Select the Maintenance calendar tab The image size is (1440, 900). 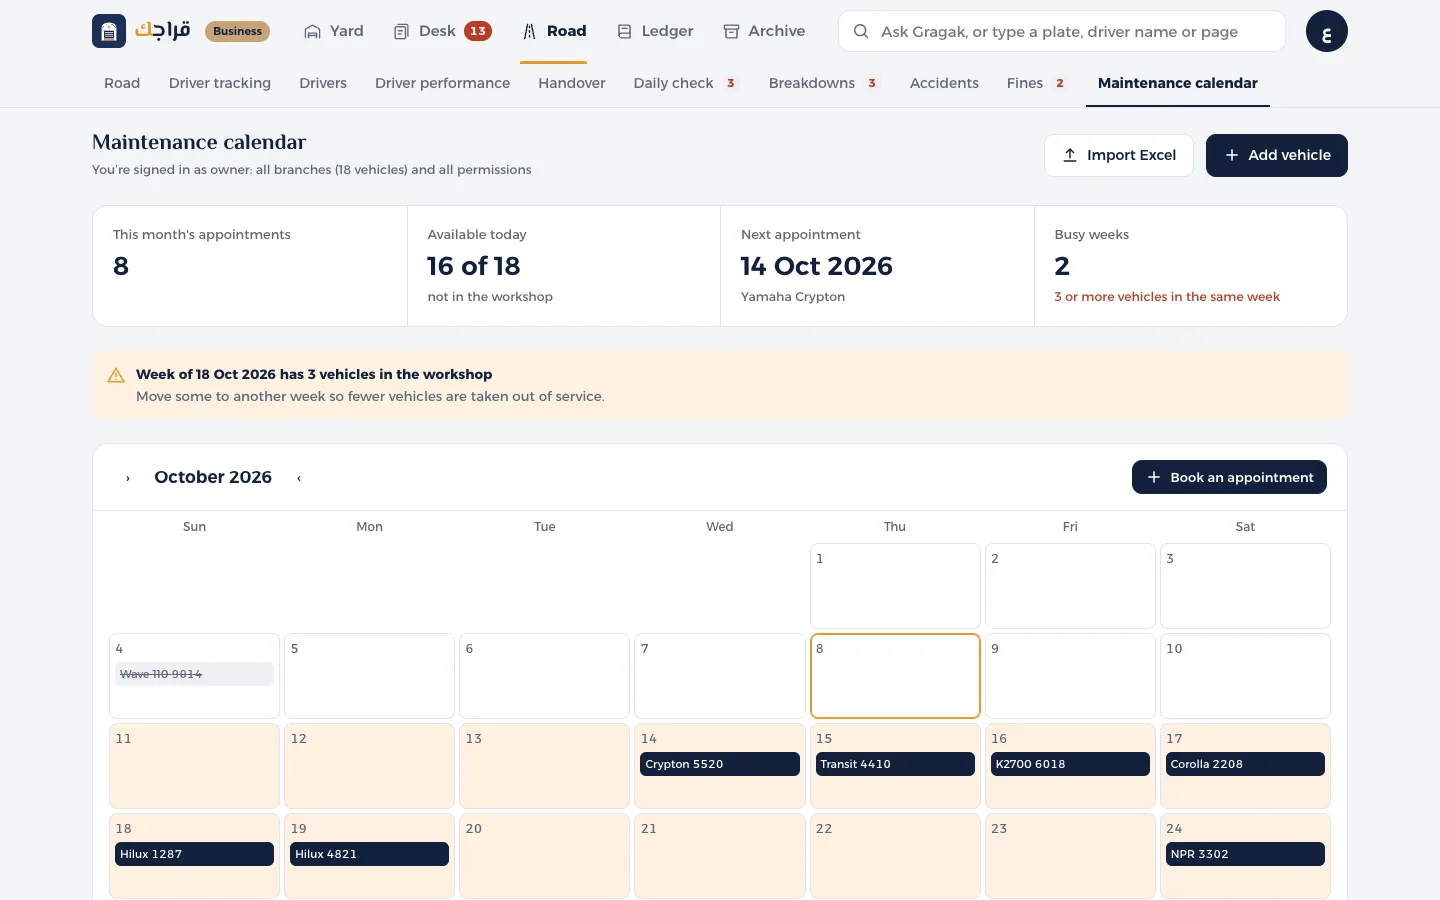(x=1178, y=83)
